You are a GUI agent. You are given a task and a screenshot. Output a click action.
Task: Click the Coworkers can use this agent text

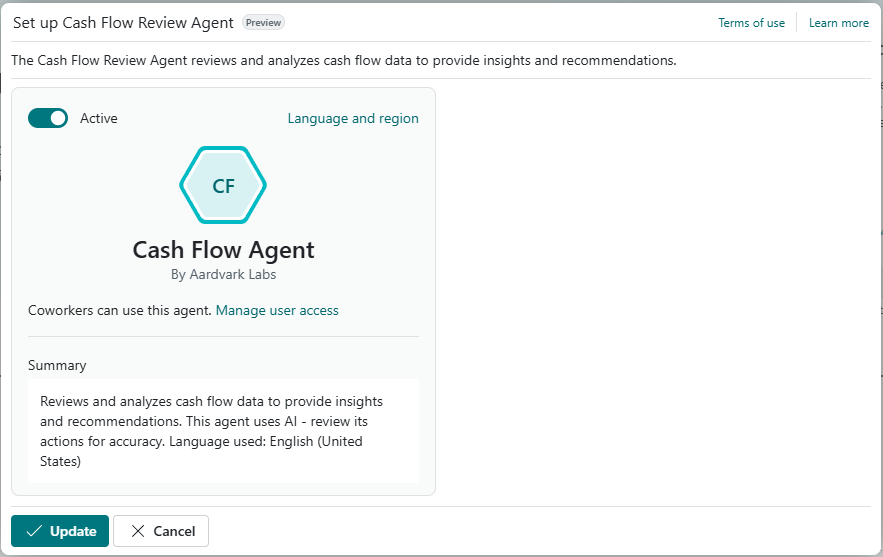pos(119,310)
